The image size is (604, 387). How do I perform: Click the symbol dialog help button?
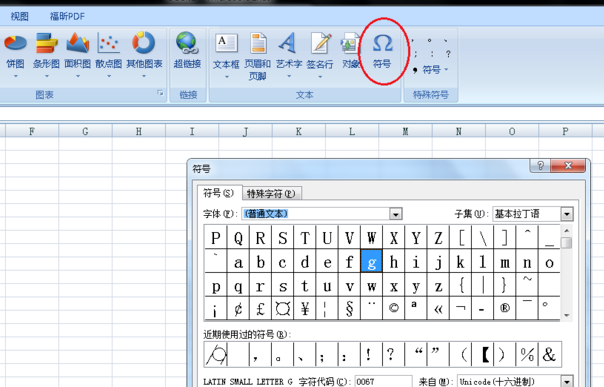[x=540, y=165]
